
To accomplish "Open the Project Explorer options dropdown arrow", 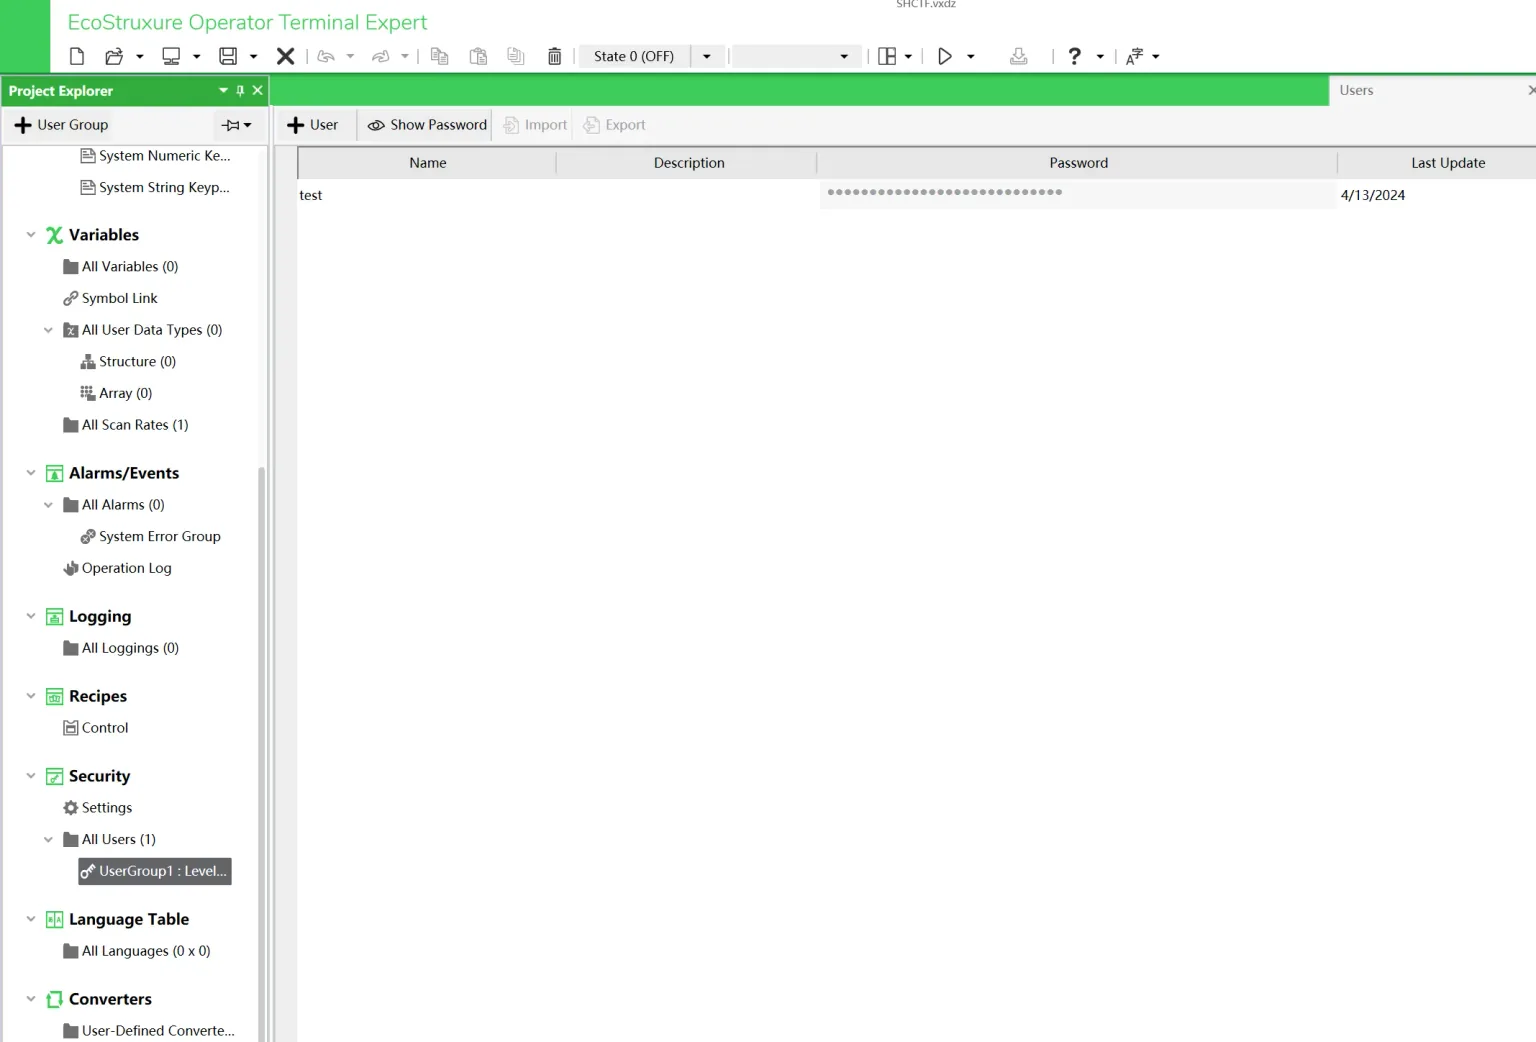I will pos(223,91).
